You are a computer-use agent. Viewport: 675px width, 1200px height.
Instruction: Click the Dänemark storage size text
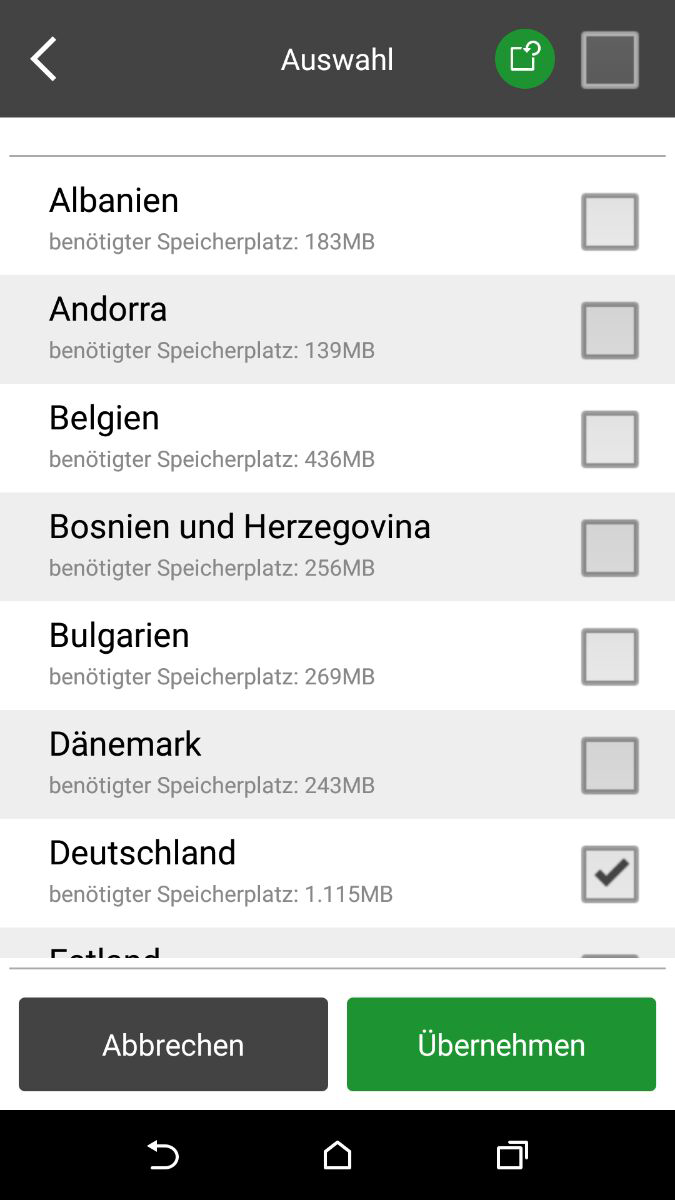[x=212, y=785]
